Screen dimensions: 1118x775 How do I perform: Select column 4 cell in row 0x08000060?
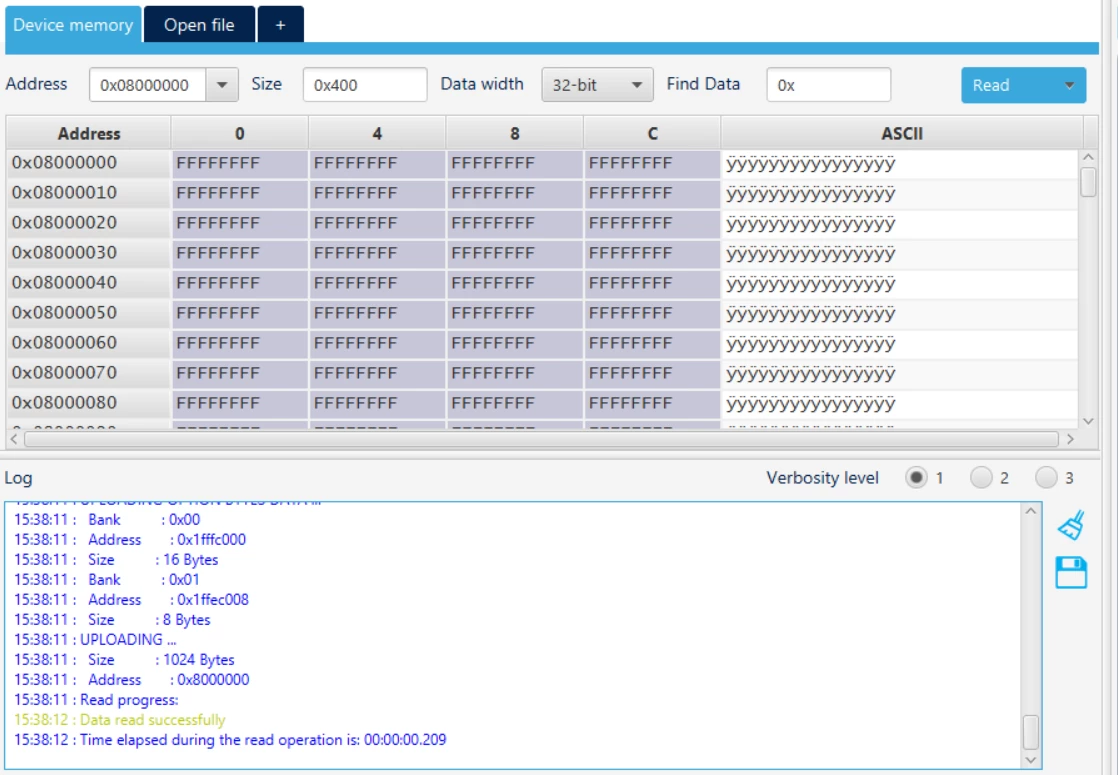tap(377, 343)
